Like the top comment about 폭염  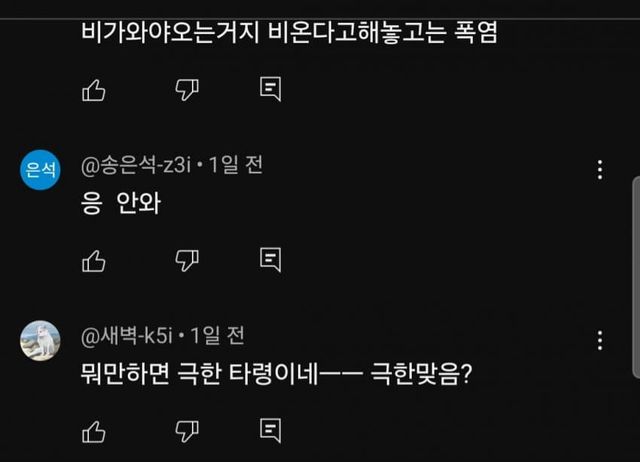[93, 90]
